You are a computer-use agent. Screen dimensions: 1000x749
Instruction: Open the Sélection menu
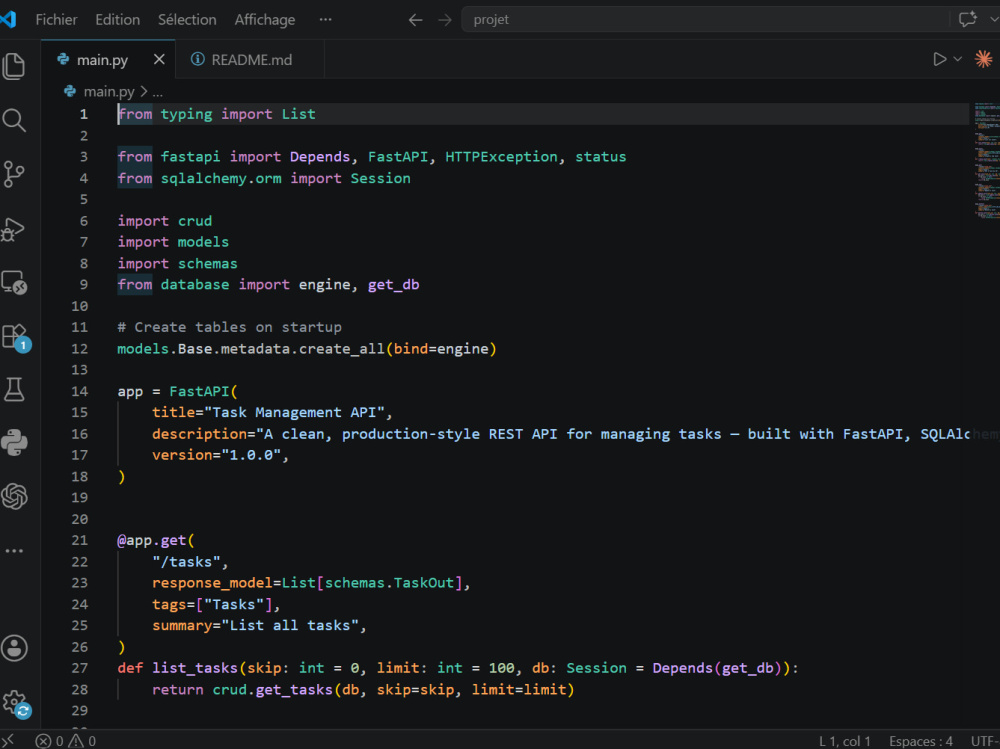point(187,20)
